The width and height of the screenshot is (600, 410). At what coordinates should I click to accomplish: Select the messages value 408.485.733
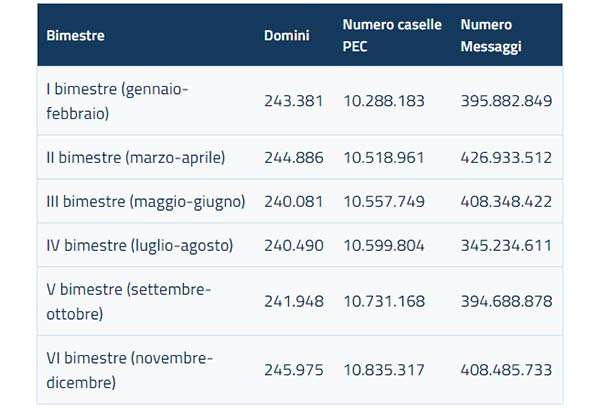click(507, 369)
